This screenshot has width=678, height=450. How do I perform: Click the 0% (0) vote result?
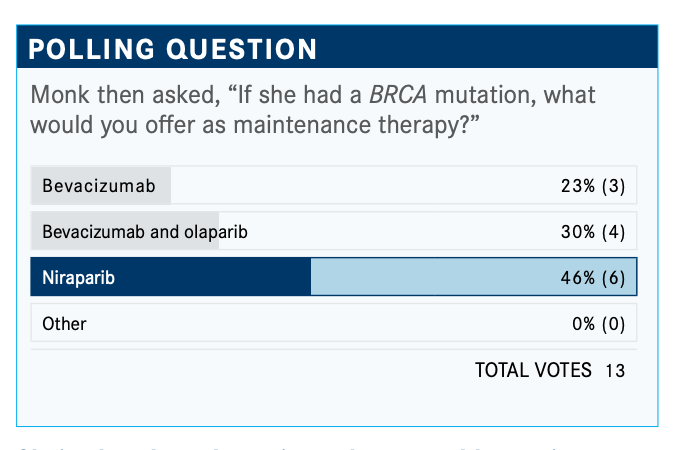click(x=598, y=323)
